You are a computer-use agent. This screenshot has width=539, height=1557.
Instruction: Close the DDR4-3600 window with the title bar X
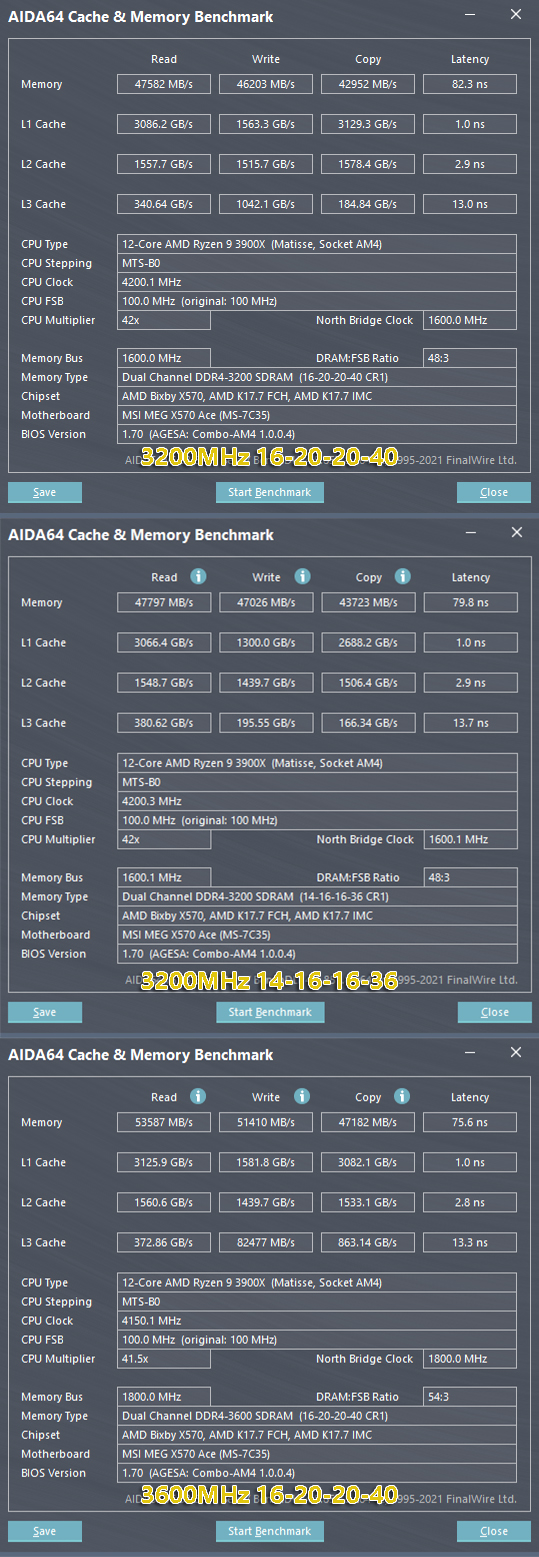pyautogui.click(x=516, y=1052)
